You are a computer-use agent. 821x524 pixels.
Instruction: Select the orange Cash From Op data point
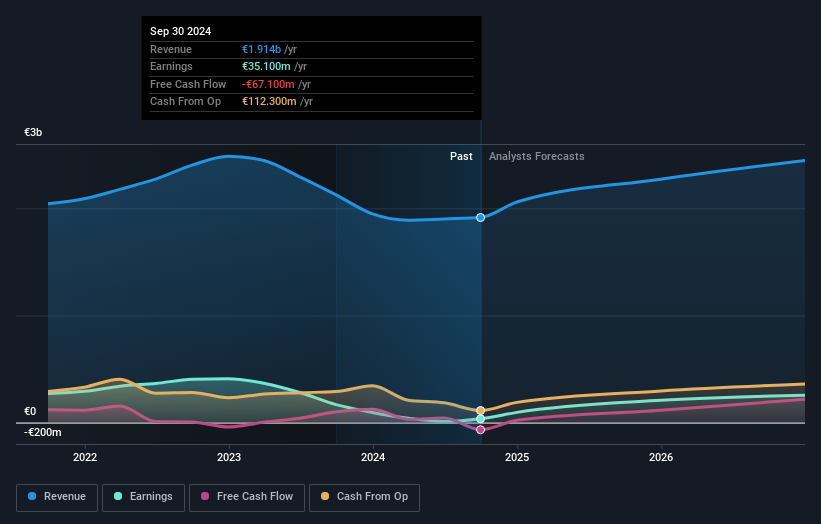tap(480, 410)
